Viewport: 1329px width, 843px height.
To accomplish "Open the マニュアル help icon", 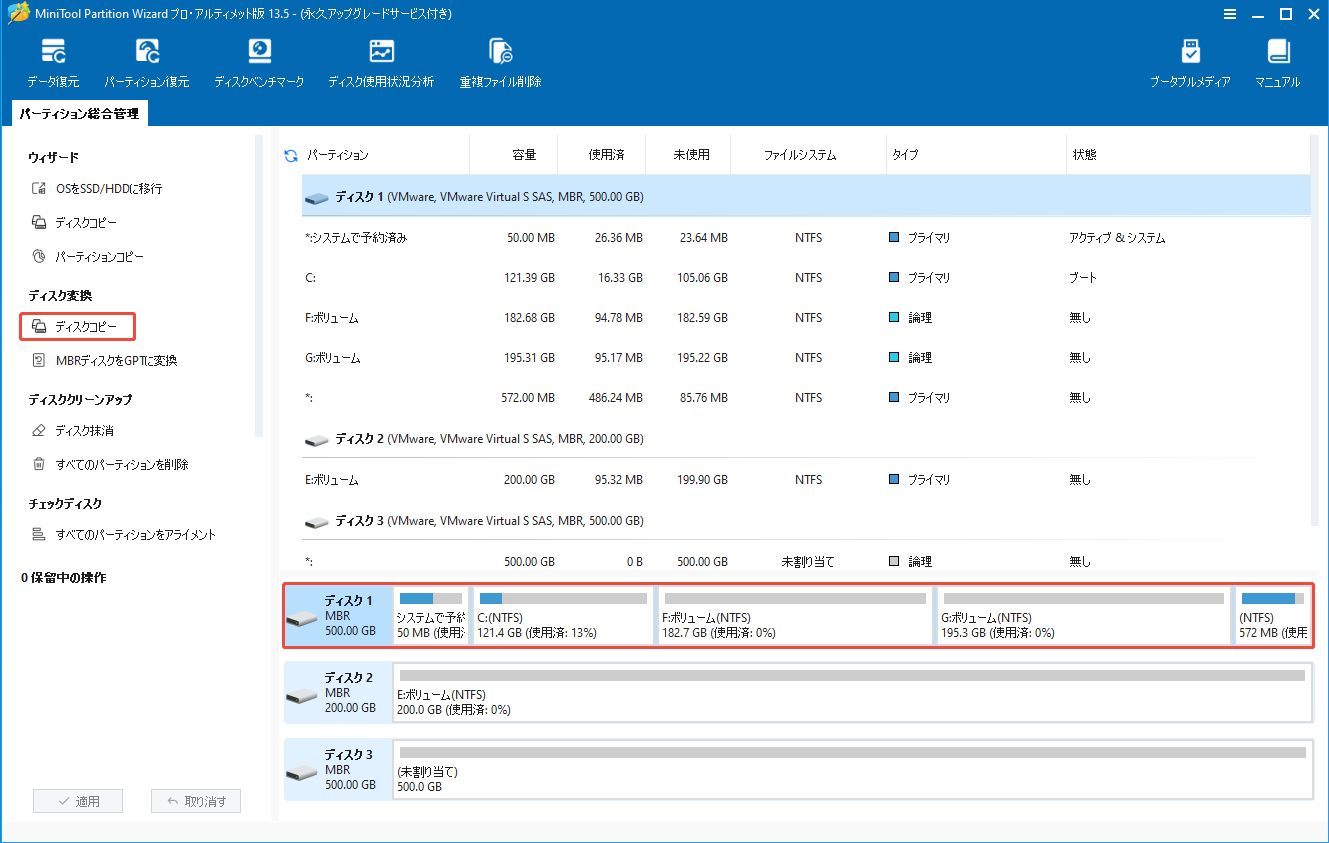I will coord(1277,60).
